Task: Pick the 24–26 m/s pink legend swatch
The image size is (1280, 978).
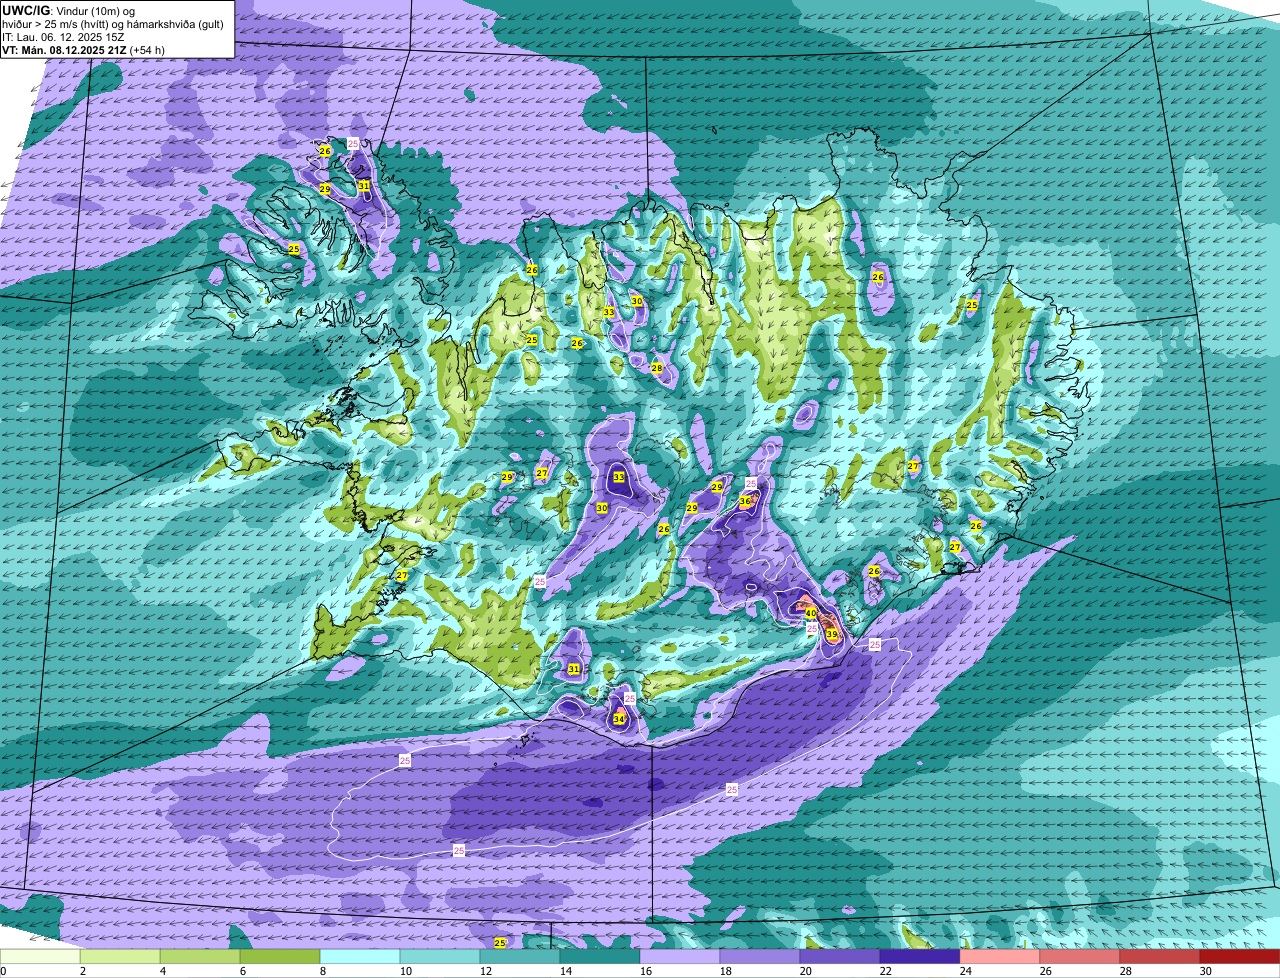Action: pos(1000,957)
